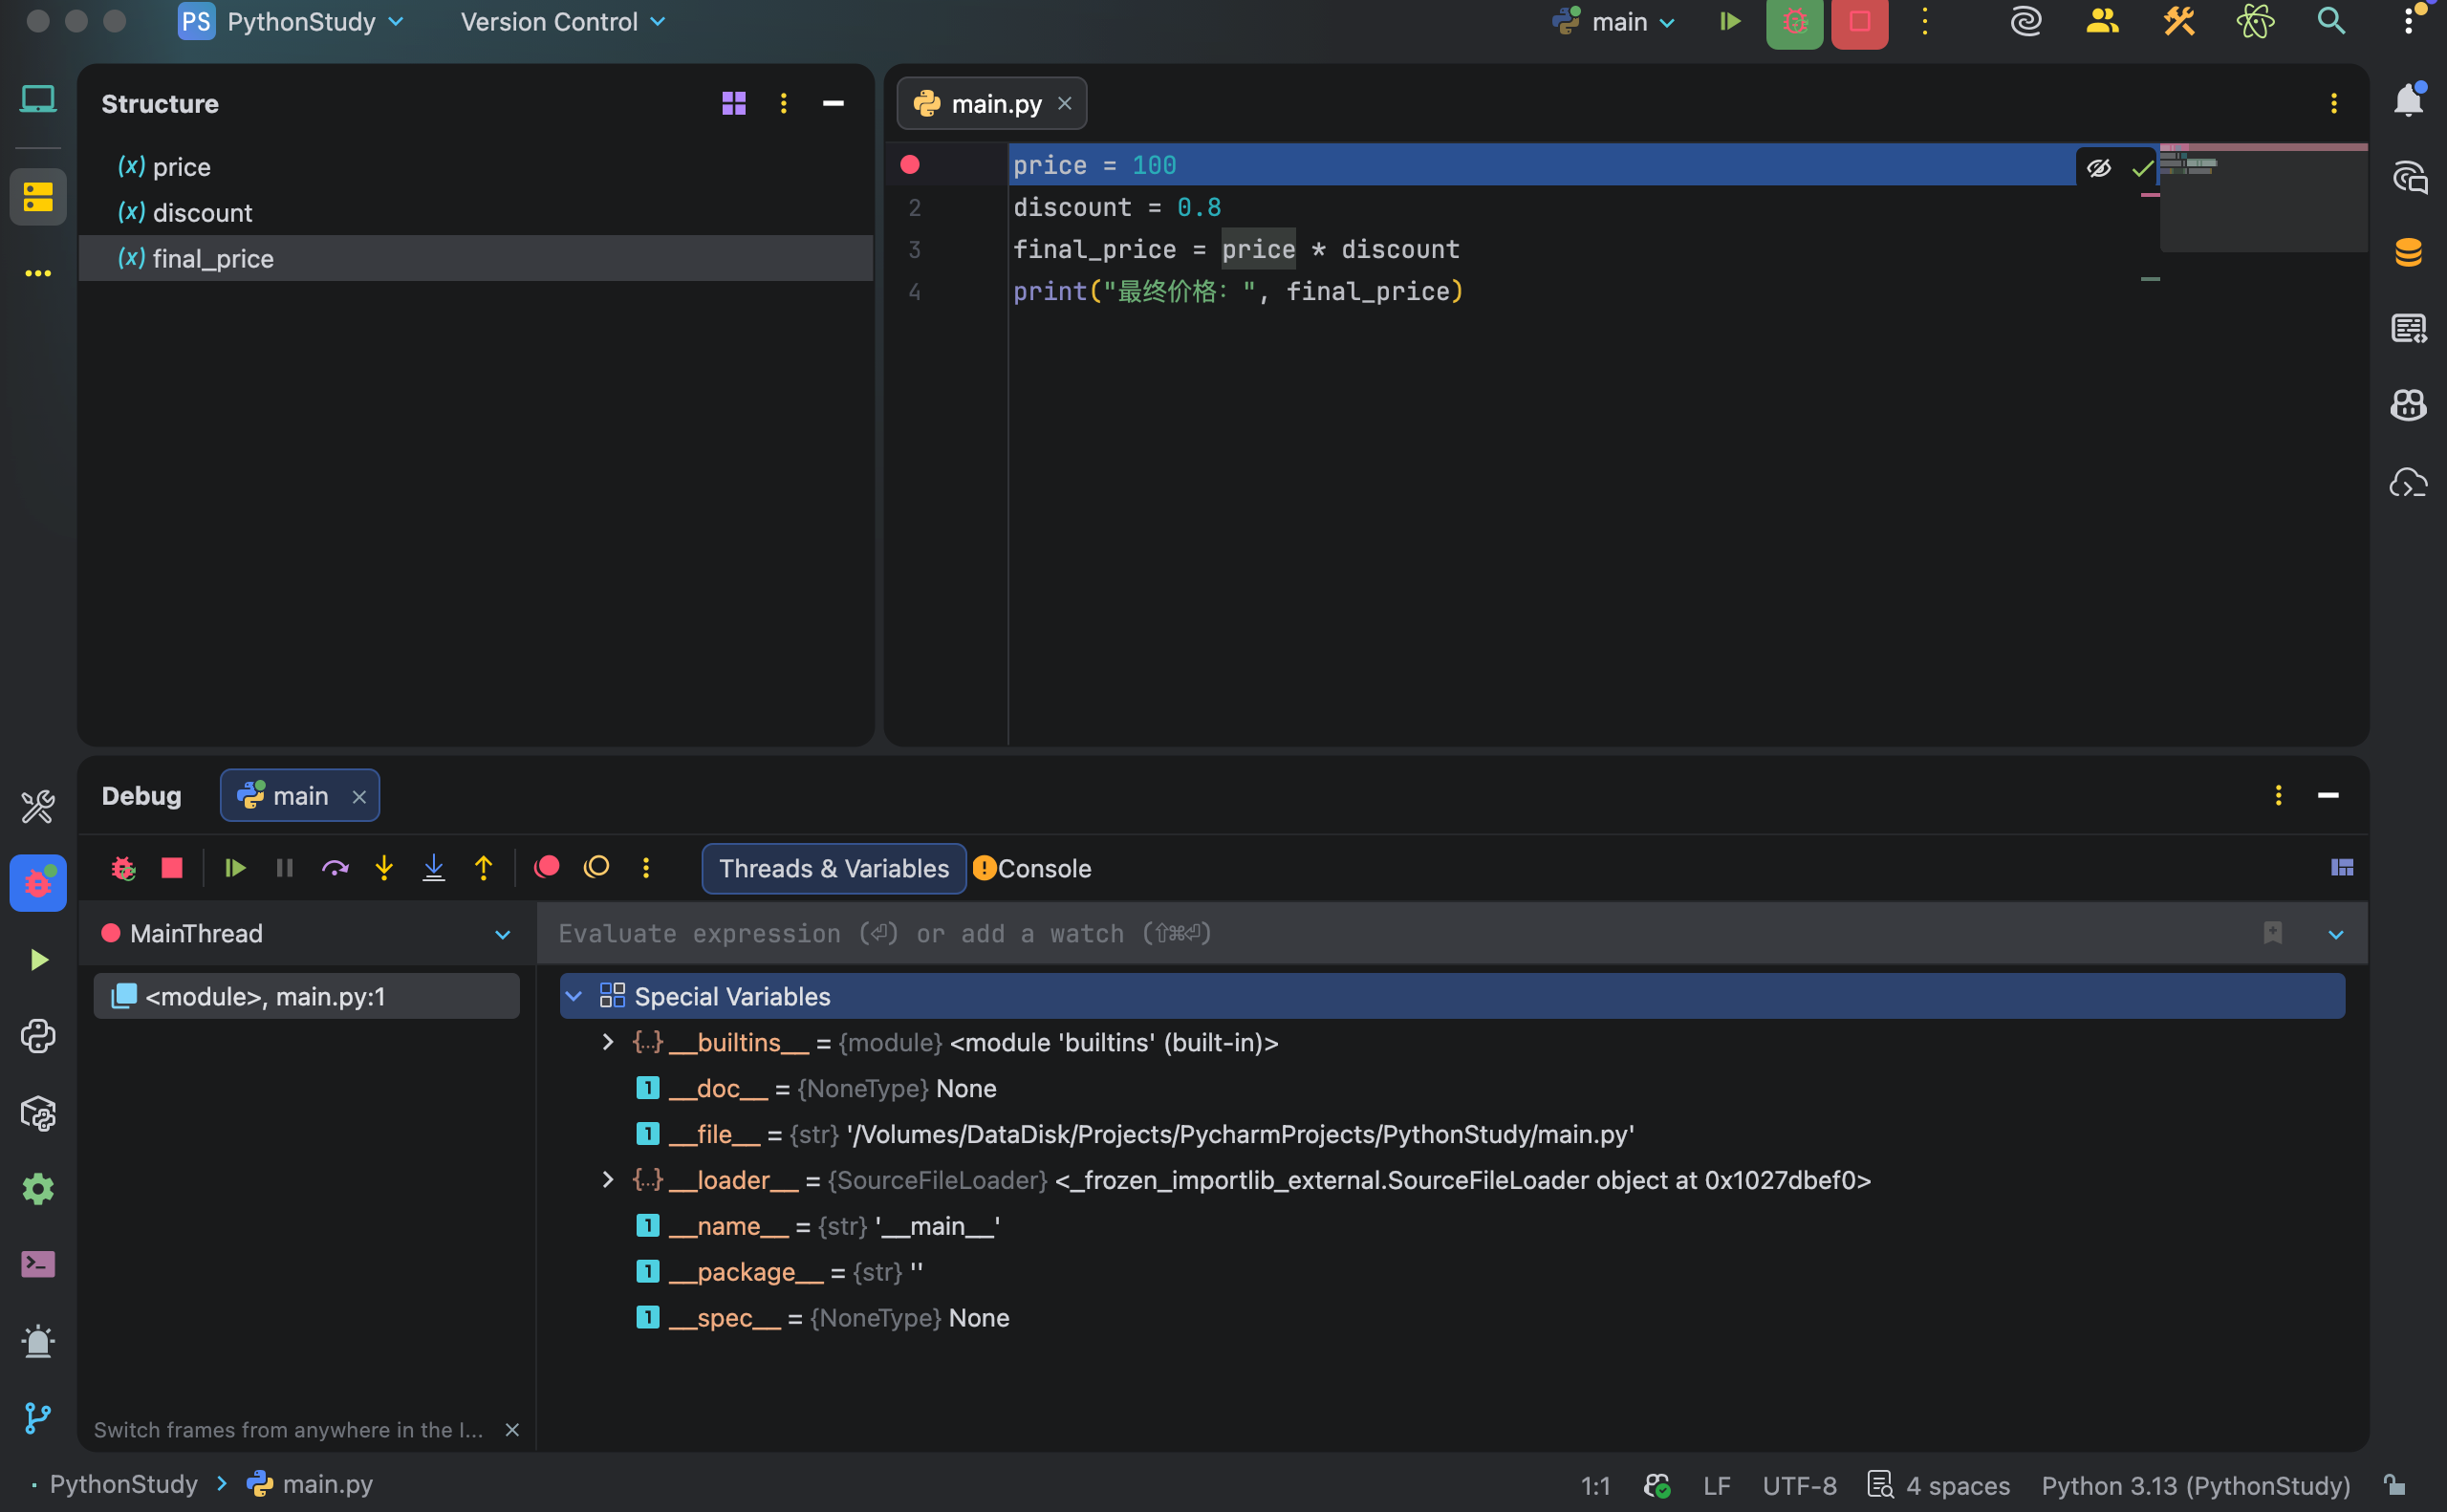The height and width of the screenshot is (1512, 2447).
Task: Open the MainThread selector dropdown
Action: coord(502,934)
